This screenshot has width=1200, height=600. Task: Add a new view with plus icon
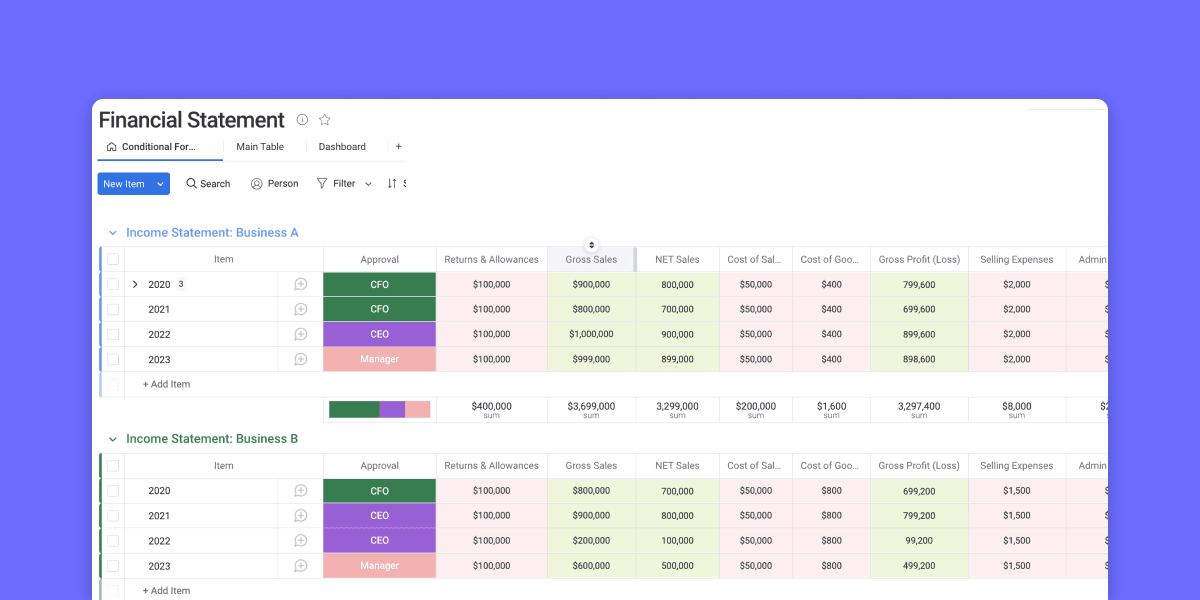tap(398, 147)
